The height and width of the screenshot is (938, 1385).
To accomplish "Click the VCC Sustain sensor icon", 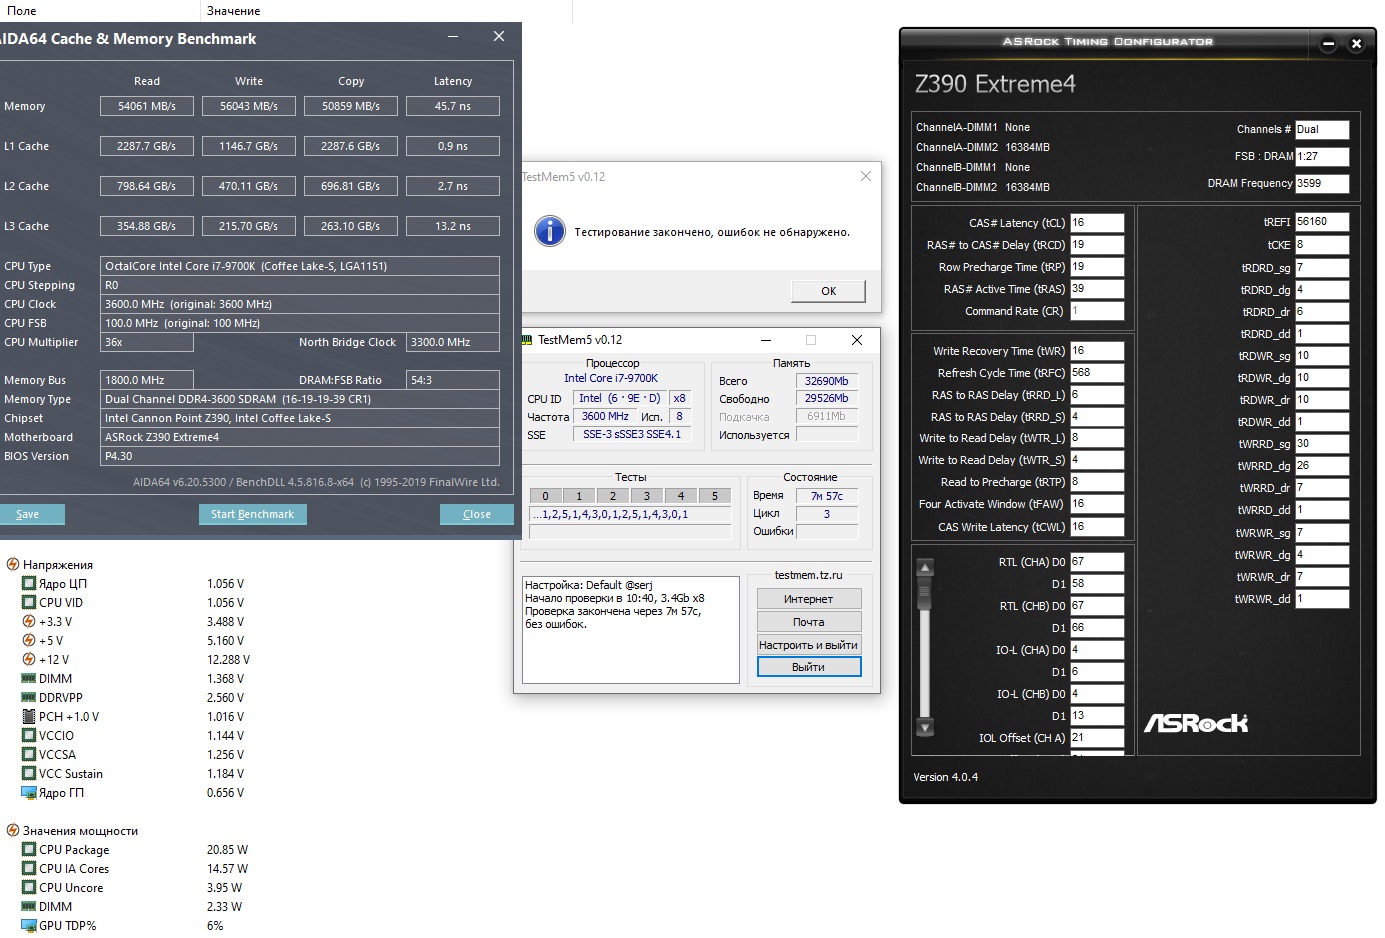I will (29, 773).
